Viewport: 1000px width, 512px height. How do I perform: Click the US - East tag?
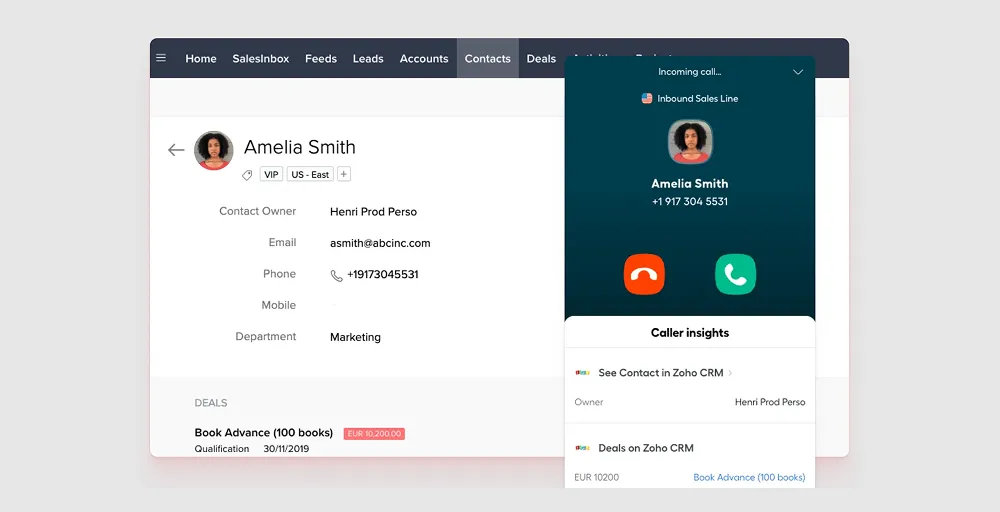(x=311, y=174)
